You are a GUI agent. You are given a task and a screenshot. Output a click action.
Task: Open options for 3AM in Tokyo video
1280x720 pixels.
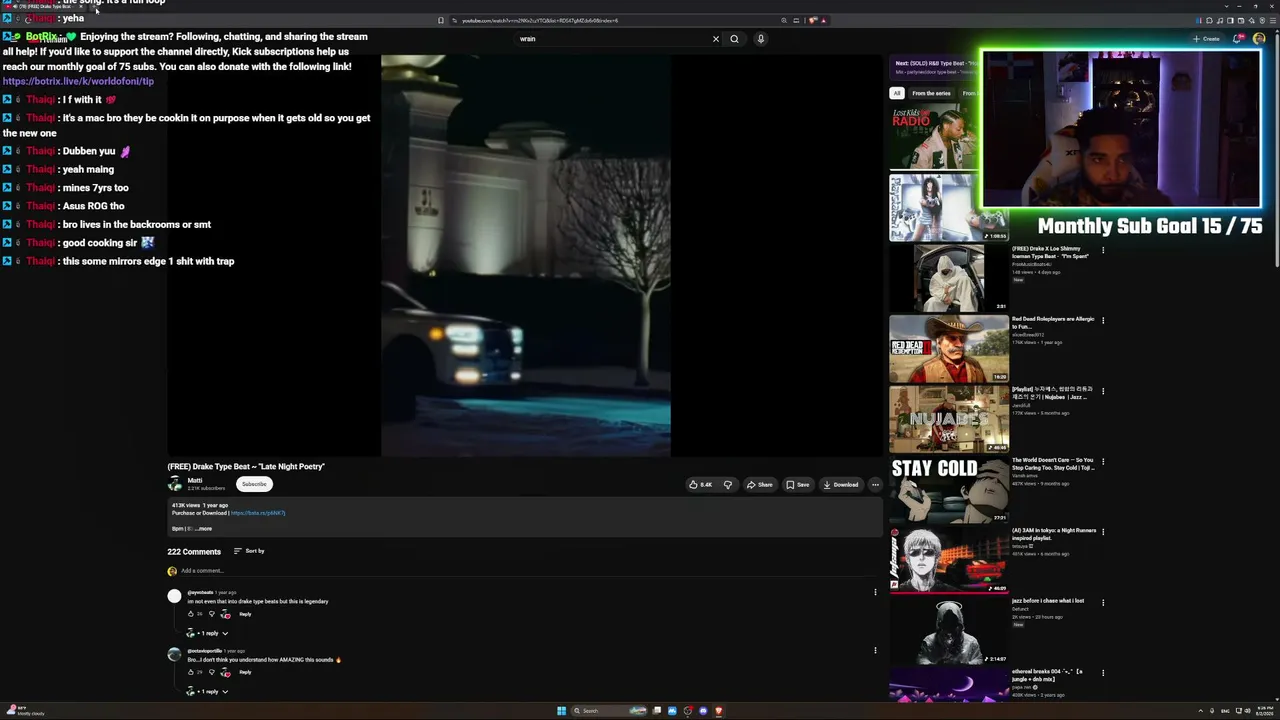tap(1103, 532)
